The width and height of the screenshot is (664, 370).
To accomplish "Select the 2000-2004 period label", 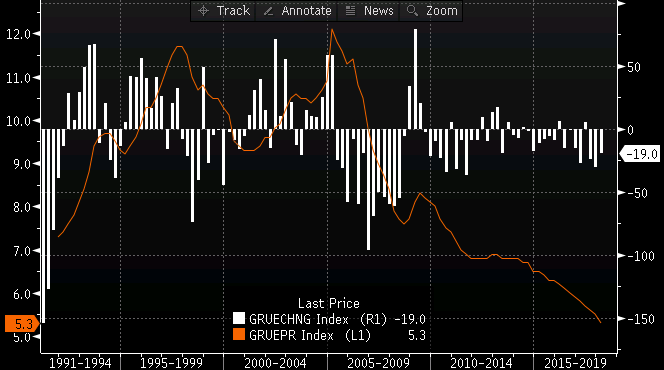I will coord(275,363).
